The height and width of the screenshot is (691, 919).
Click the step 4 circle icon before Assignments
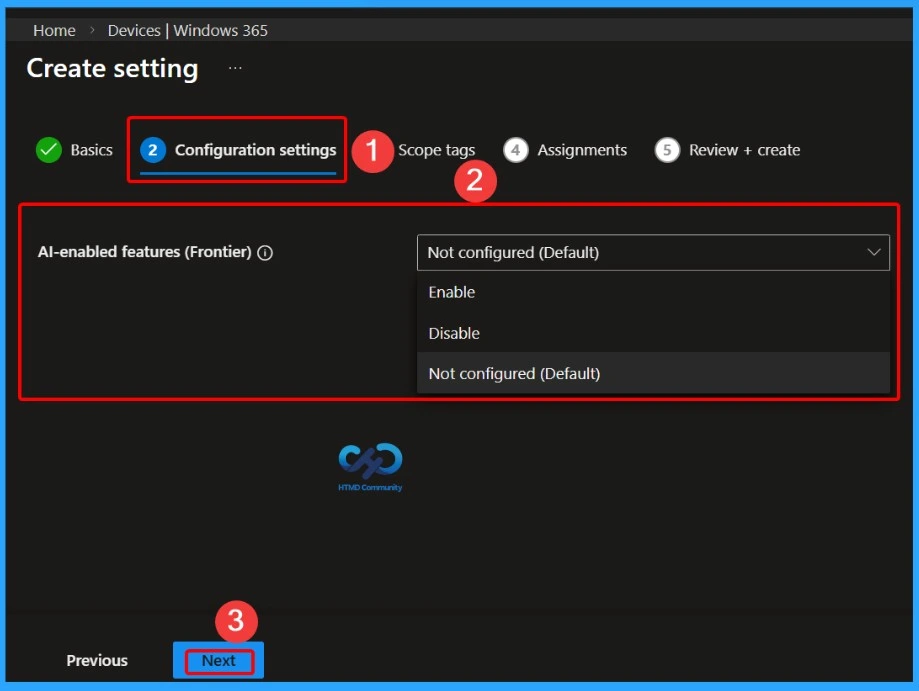pyautogui.click(x=515, y=150)
